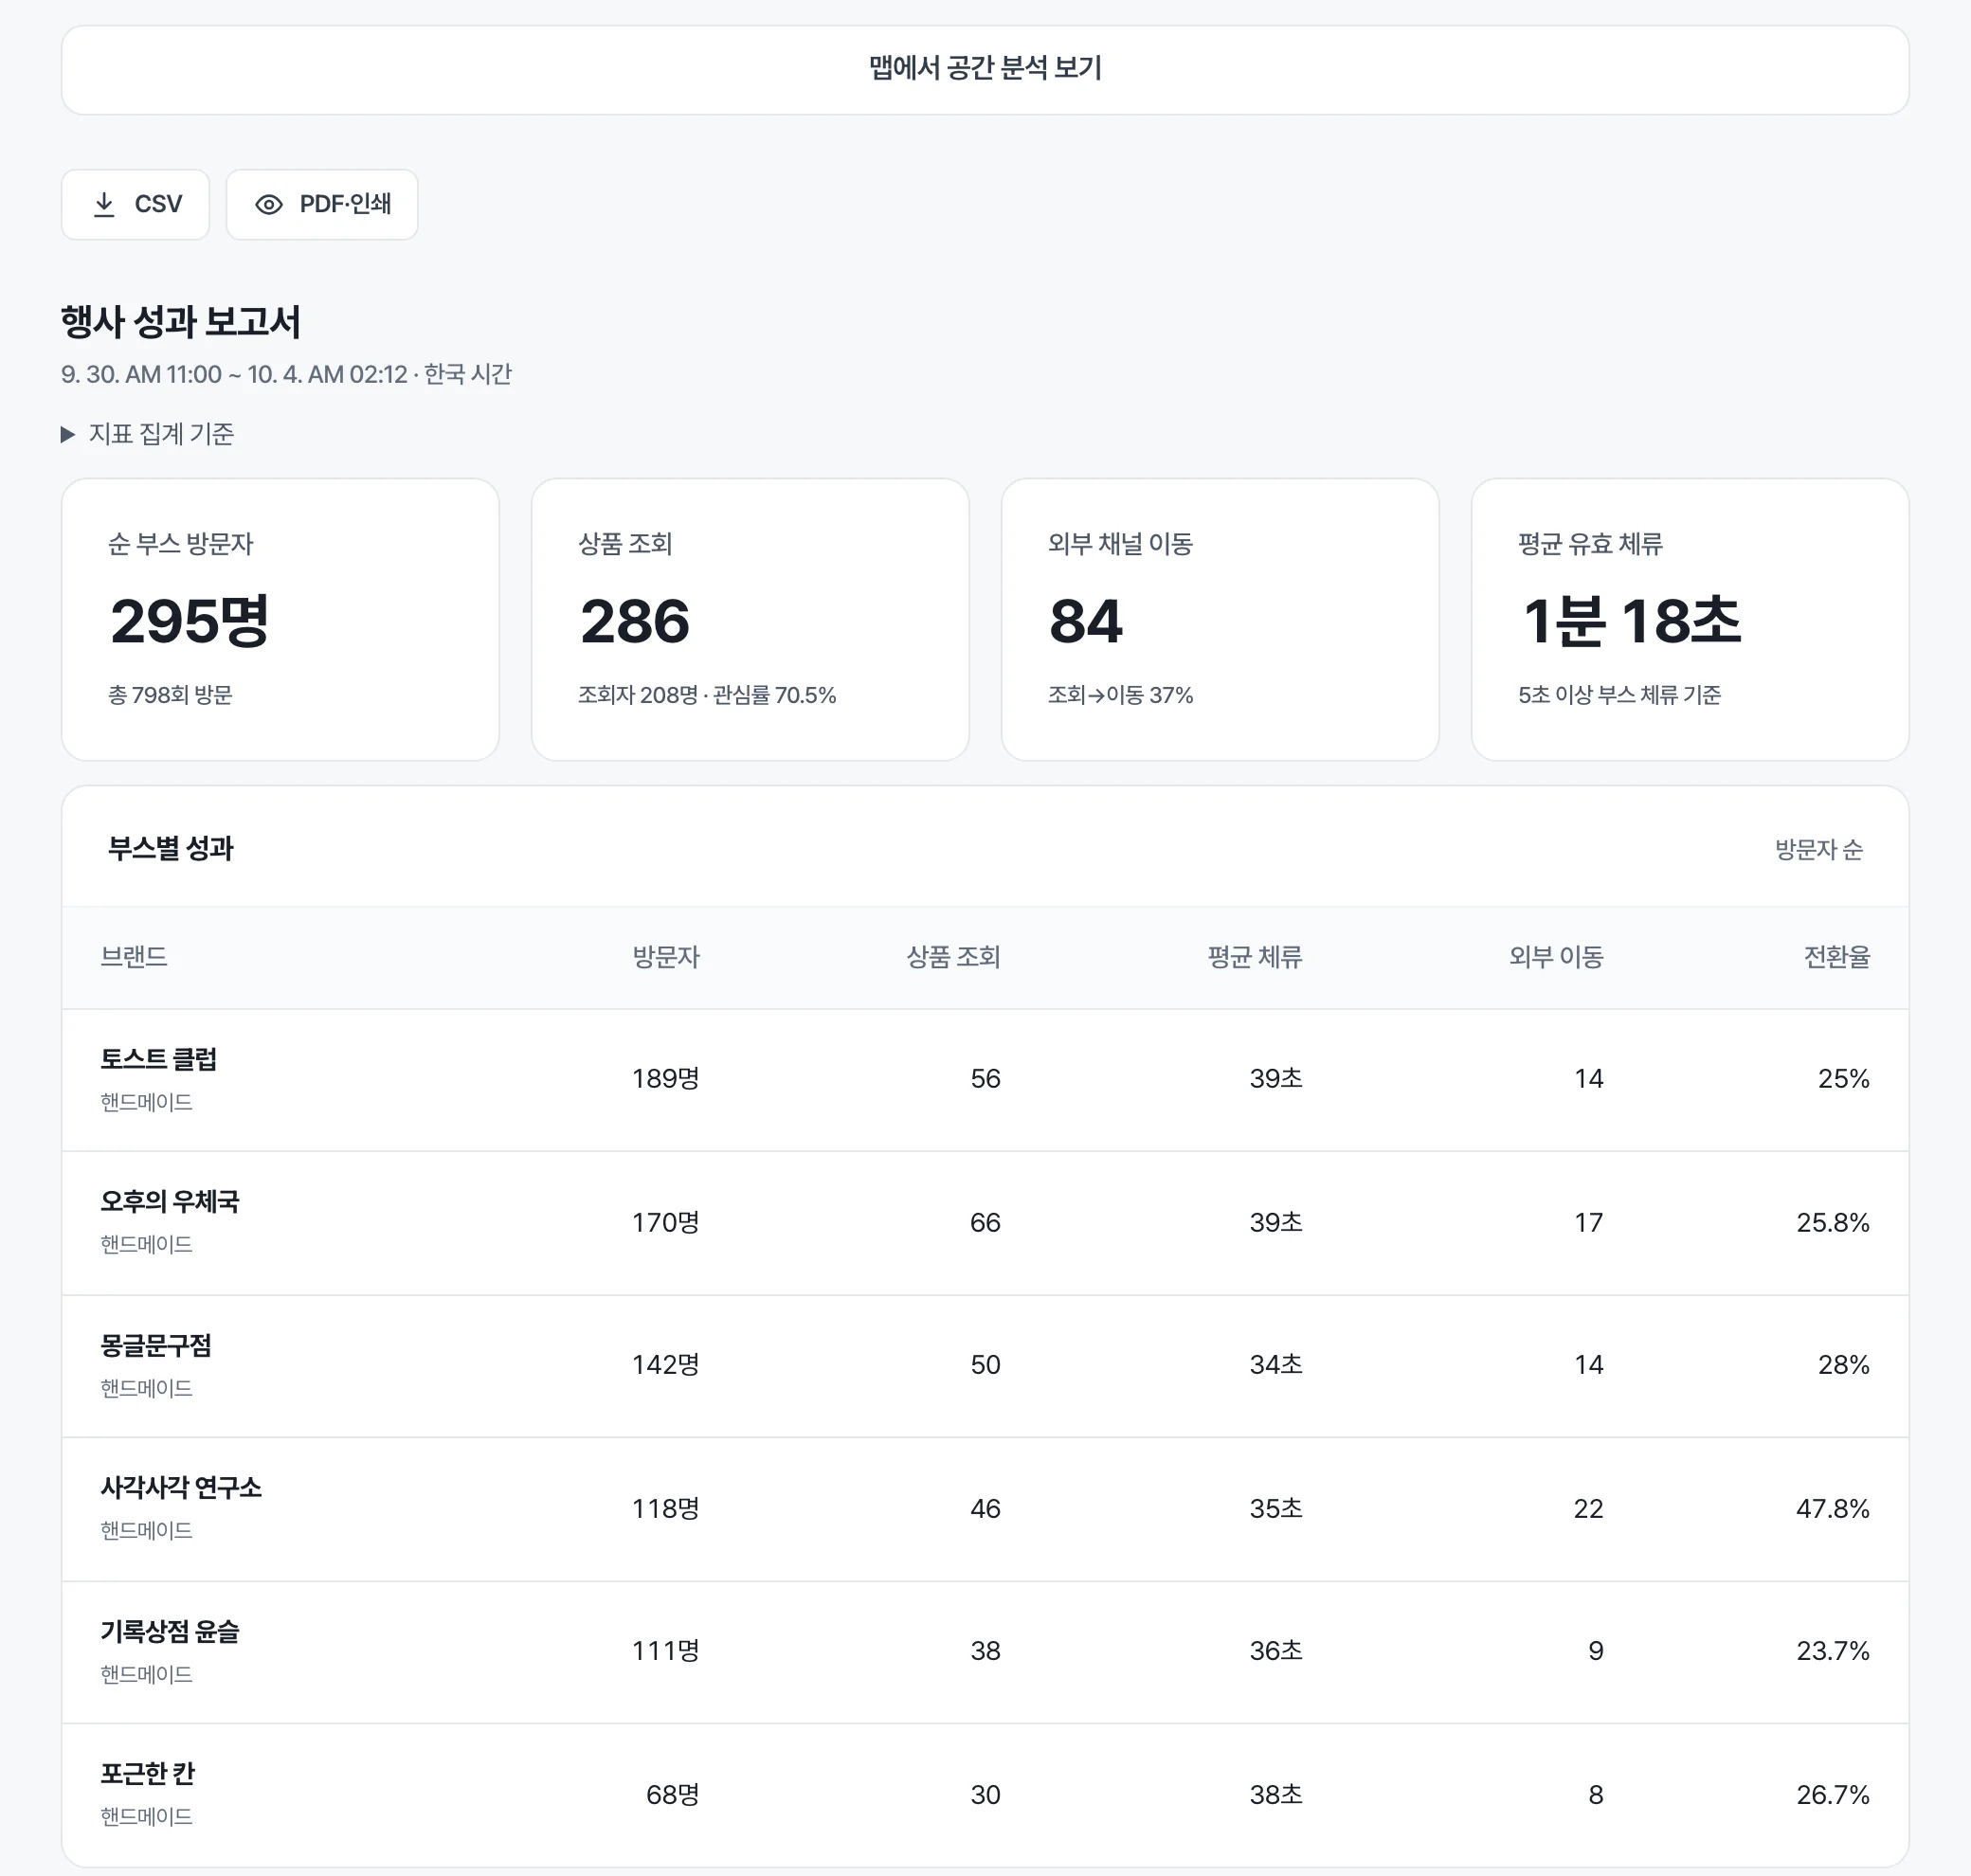1971x1876 pixels.
Task: Click the CSV download arrow icon
Action: pos(104,205)
